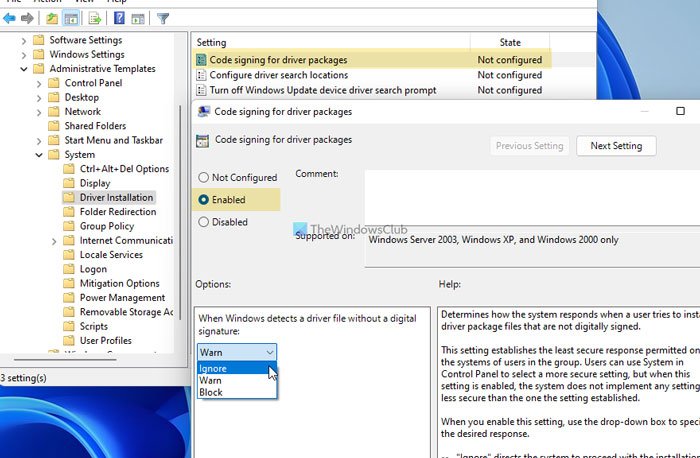
Task: Click the Show/Hide action pane icon
Action: point(138,18)
